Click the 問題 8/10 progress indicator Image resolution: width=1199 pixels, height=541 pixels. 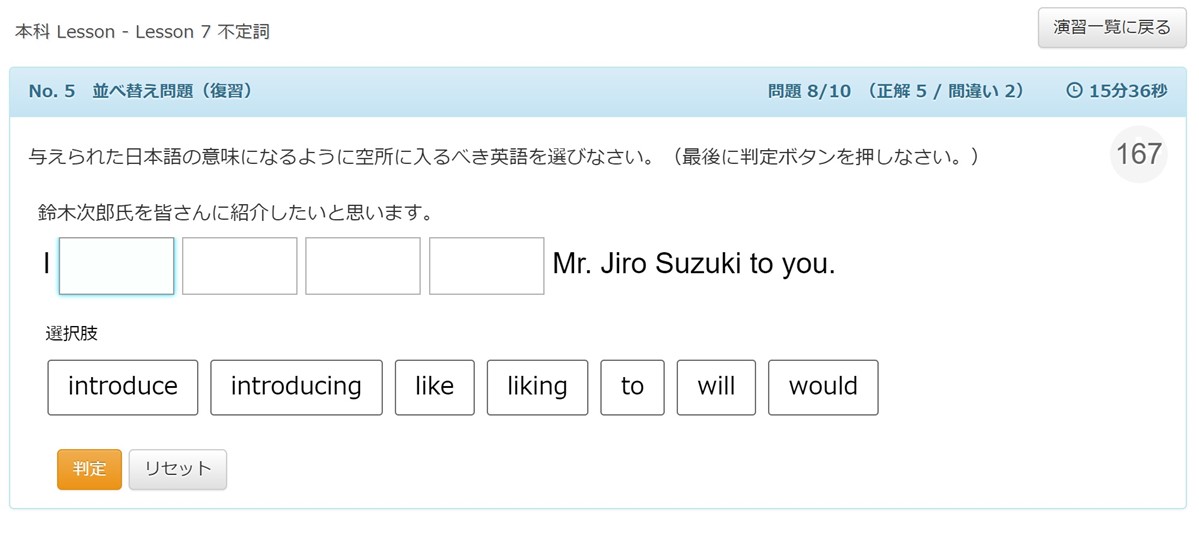tap(809, 91)
